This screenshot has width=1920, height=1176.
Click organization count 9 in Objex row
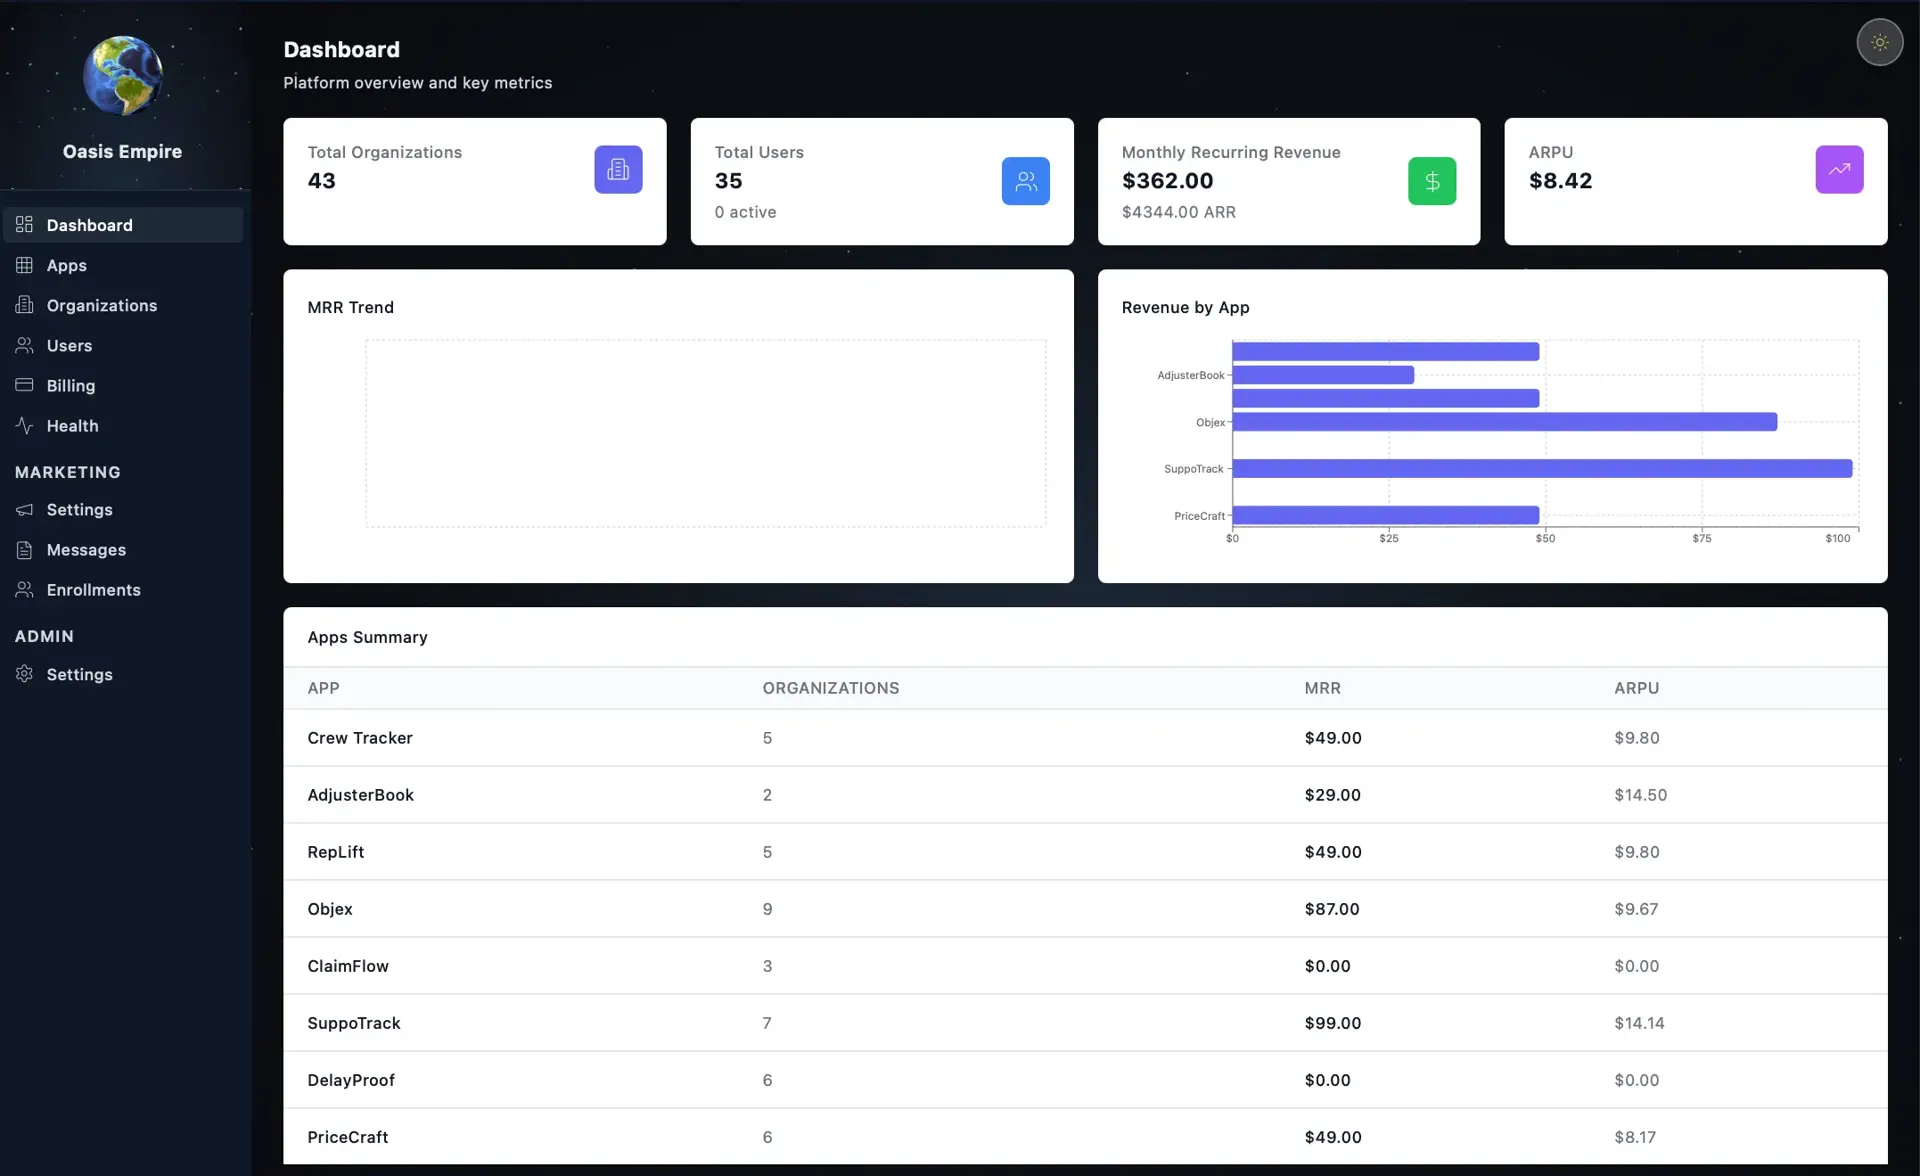[767, 909]
